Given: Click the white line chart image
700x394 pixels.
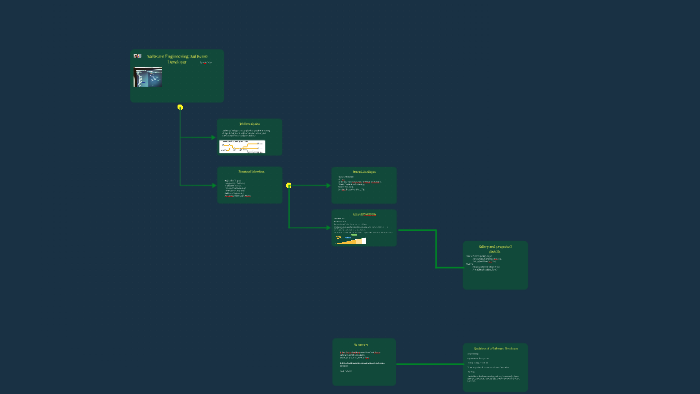Looking at the screenshot, I should [x=242, y=146].
